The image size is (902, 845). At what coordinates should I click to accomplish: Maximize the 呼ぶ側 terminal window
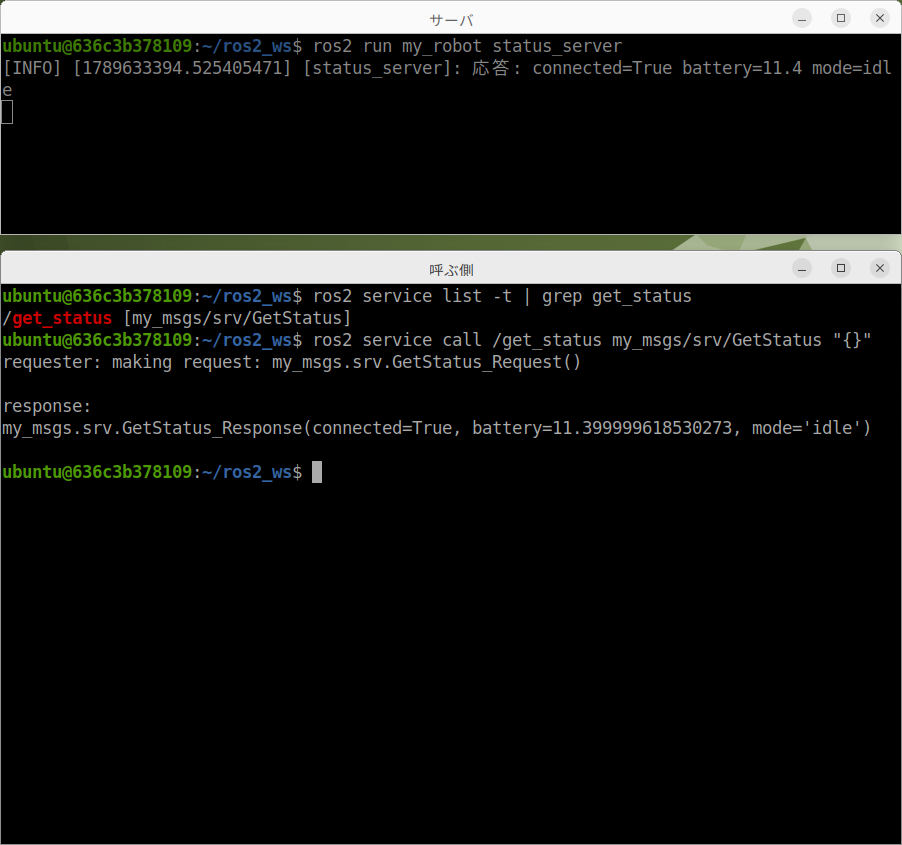tap(841, 268)
